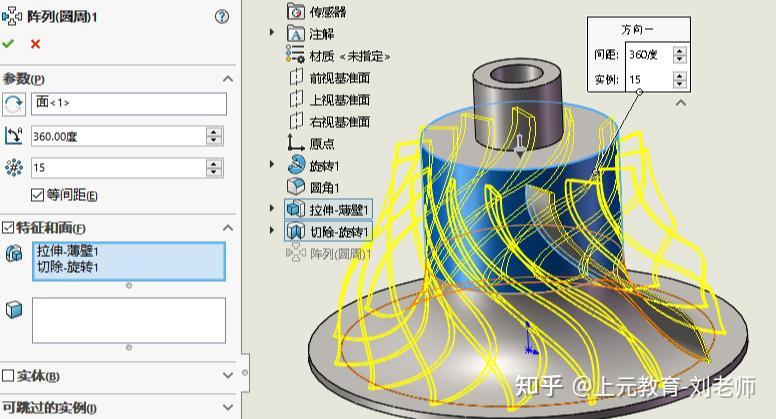Select the 阵列(圆周)1 tree label
Screen dimensions: 776x419
pyautogui.click(x=340, y=254)
